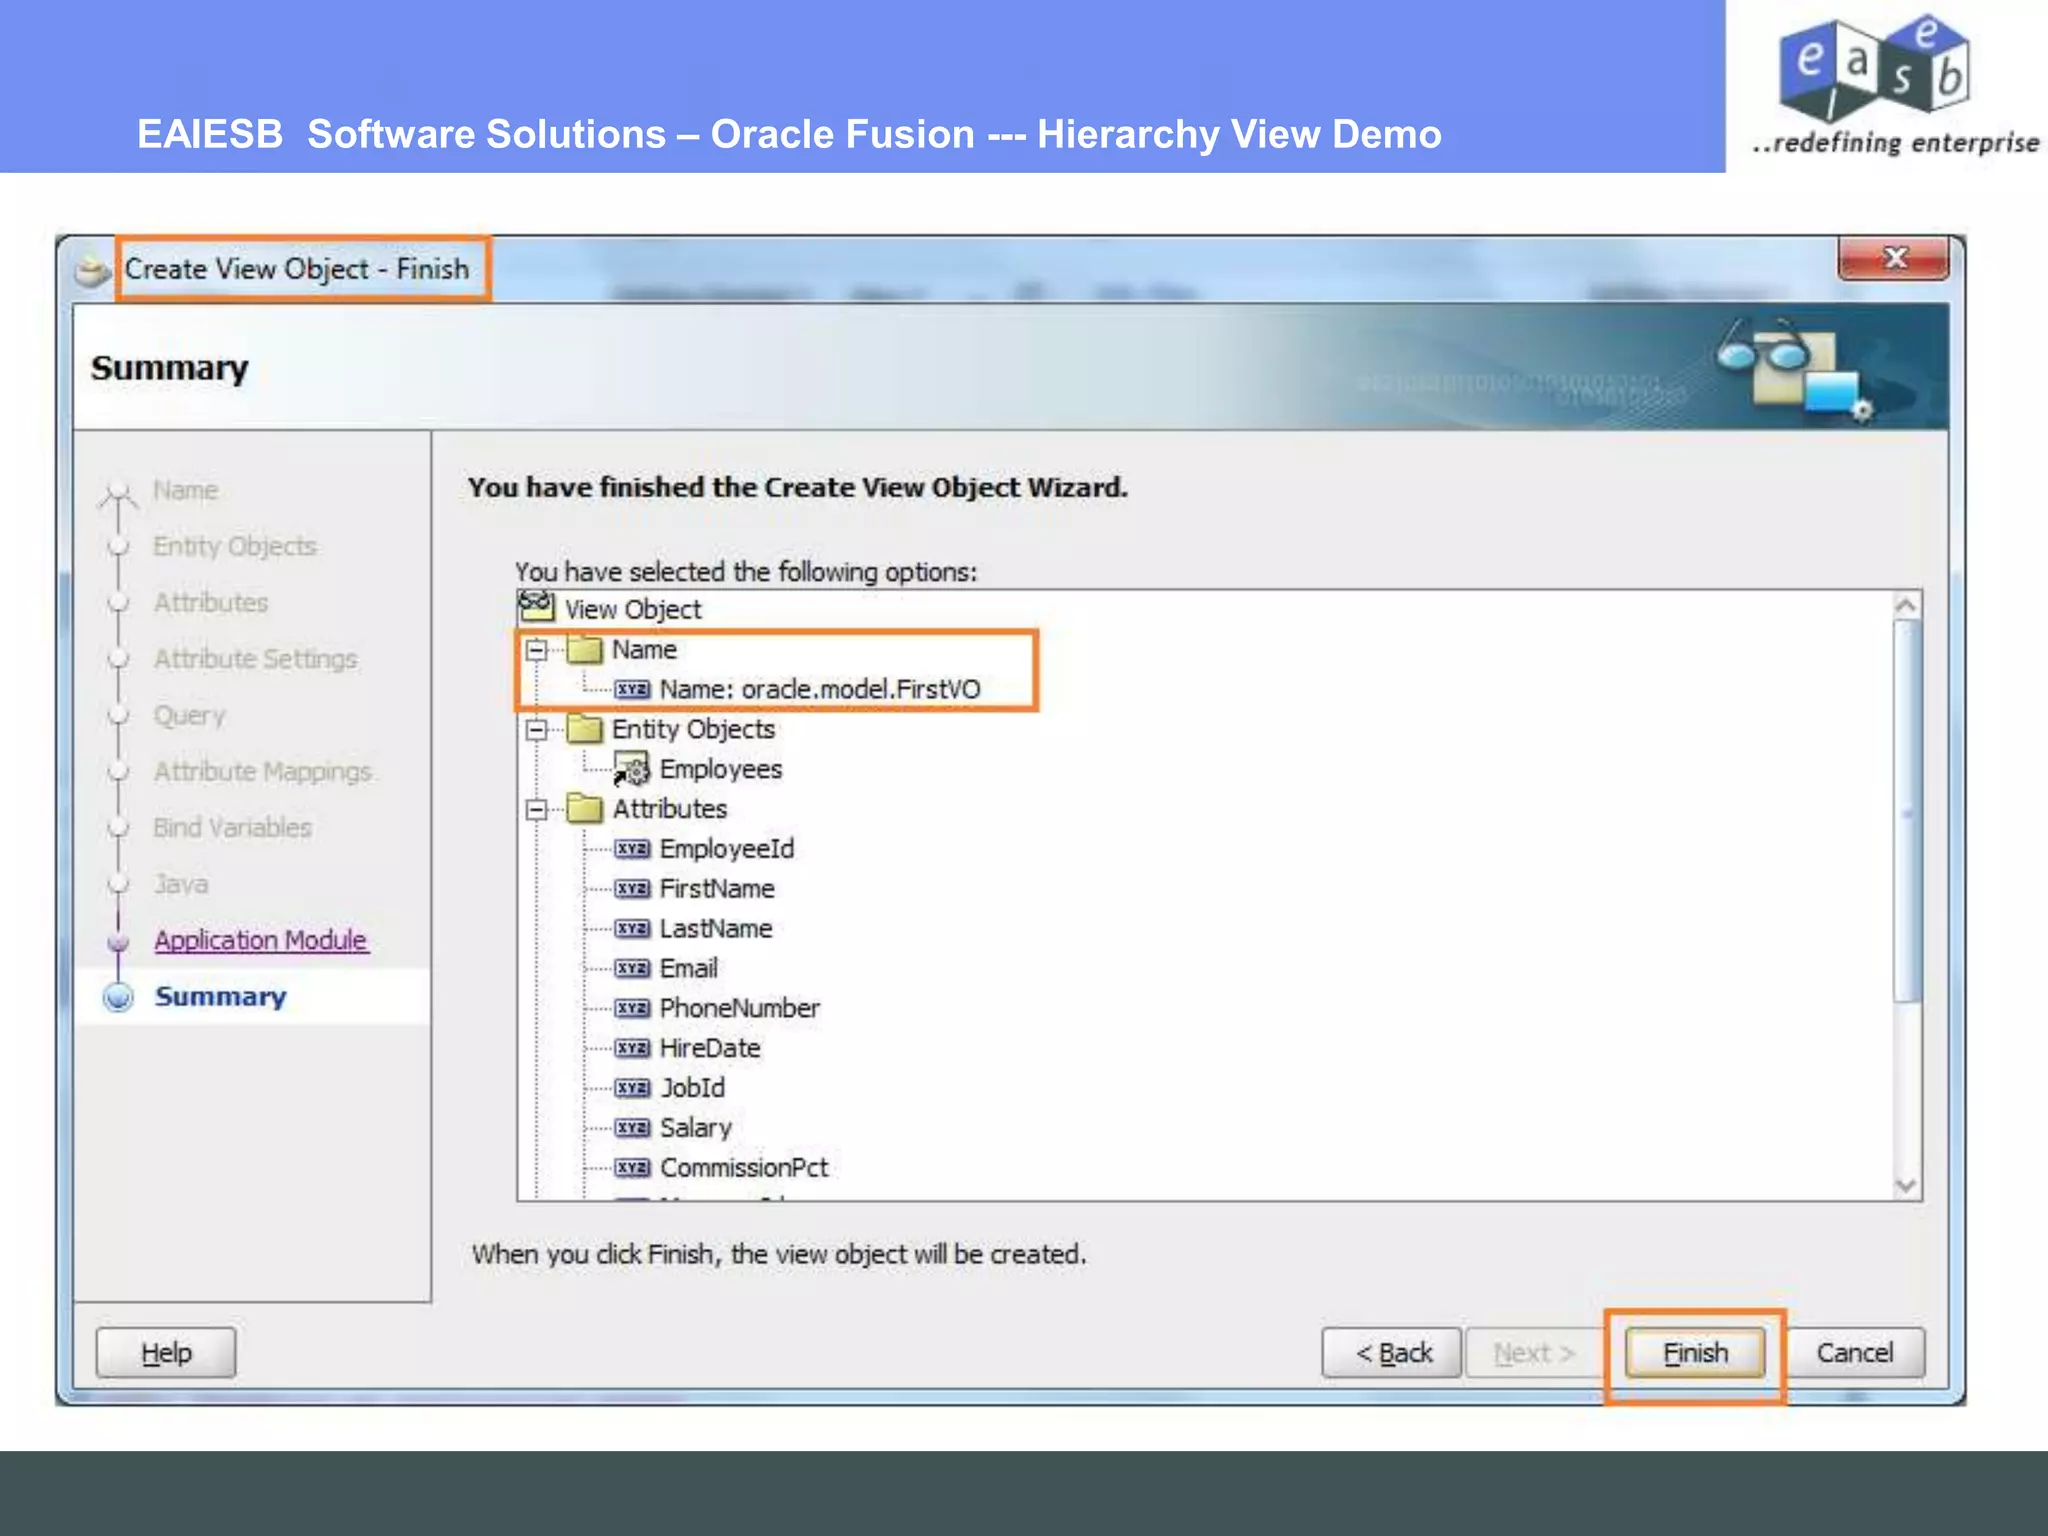Click the Application Module step bullet

119,941
